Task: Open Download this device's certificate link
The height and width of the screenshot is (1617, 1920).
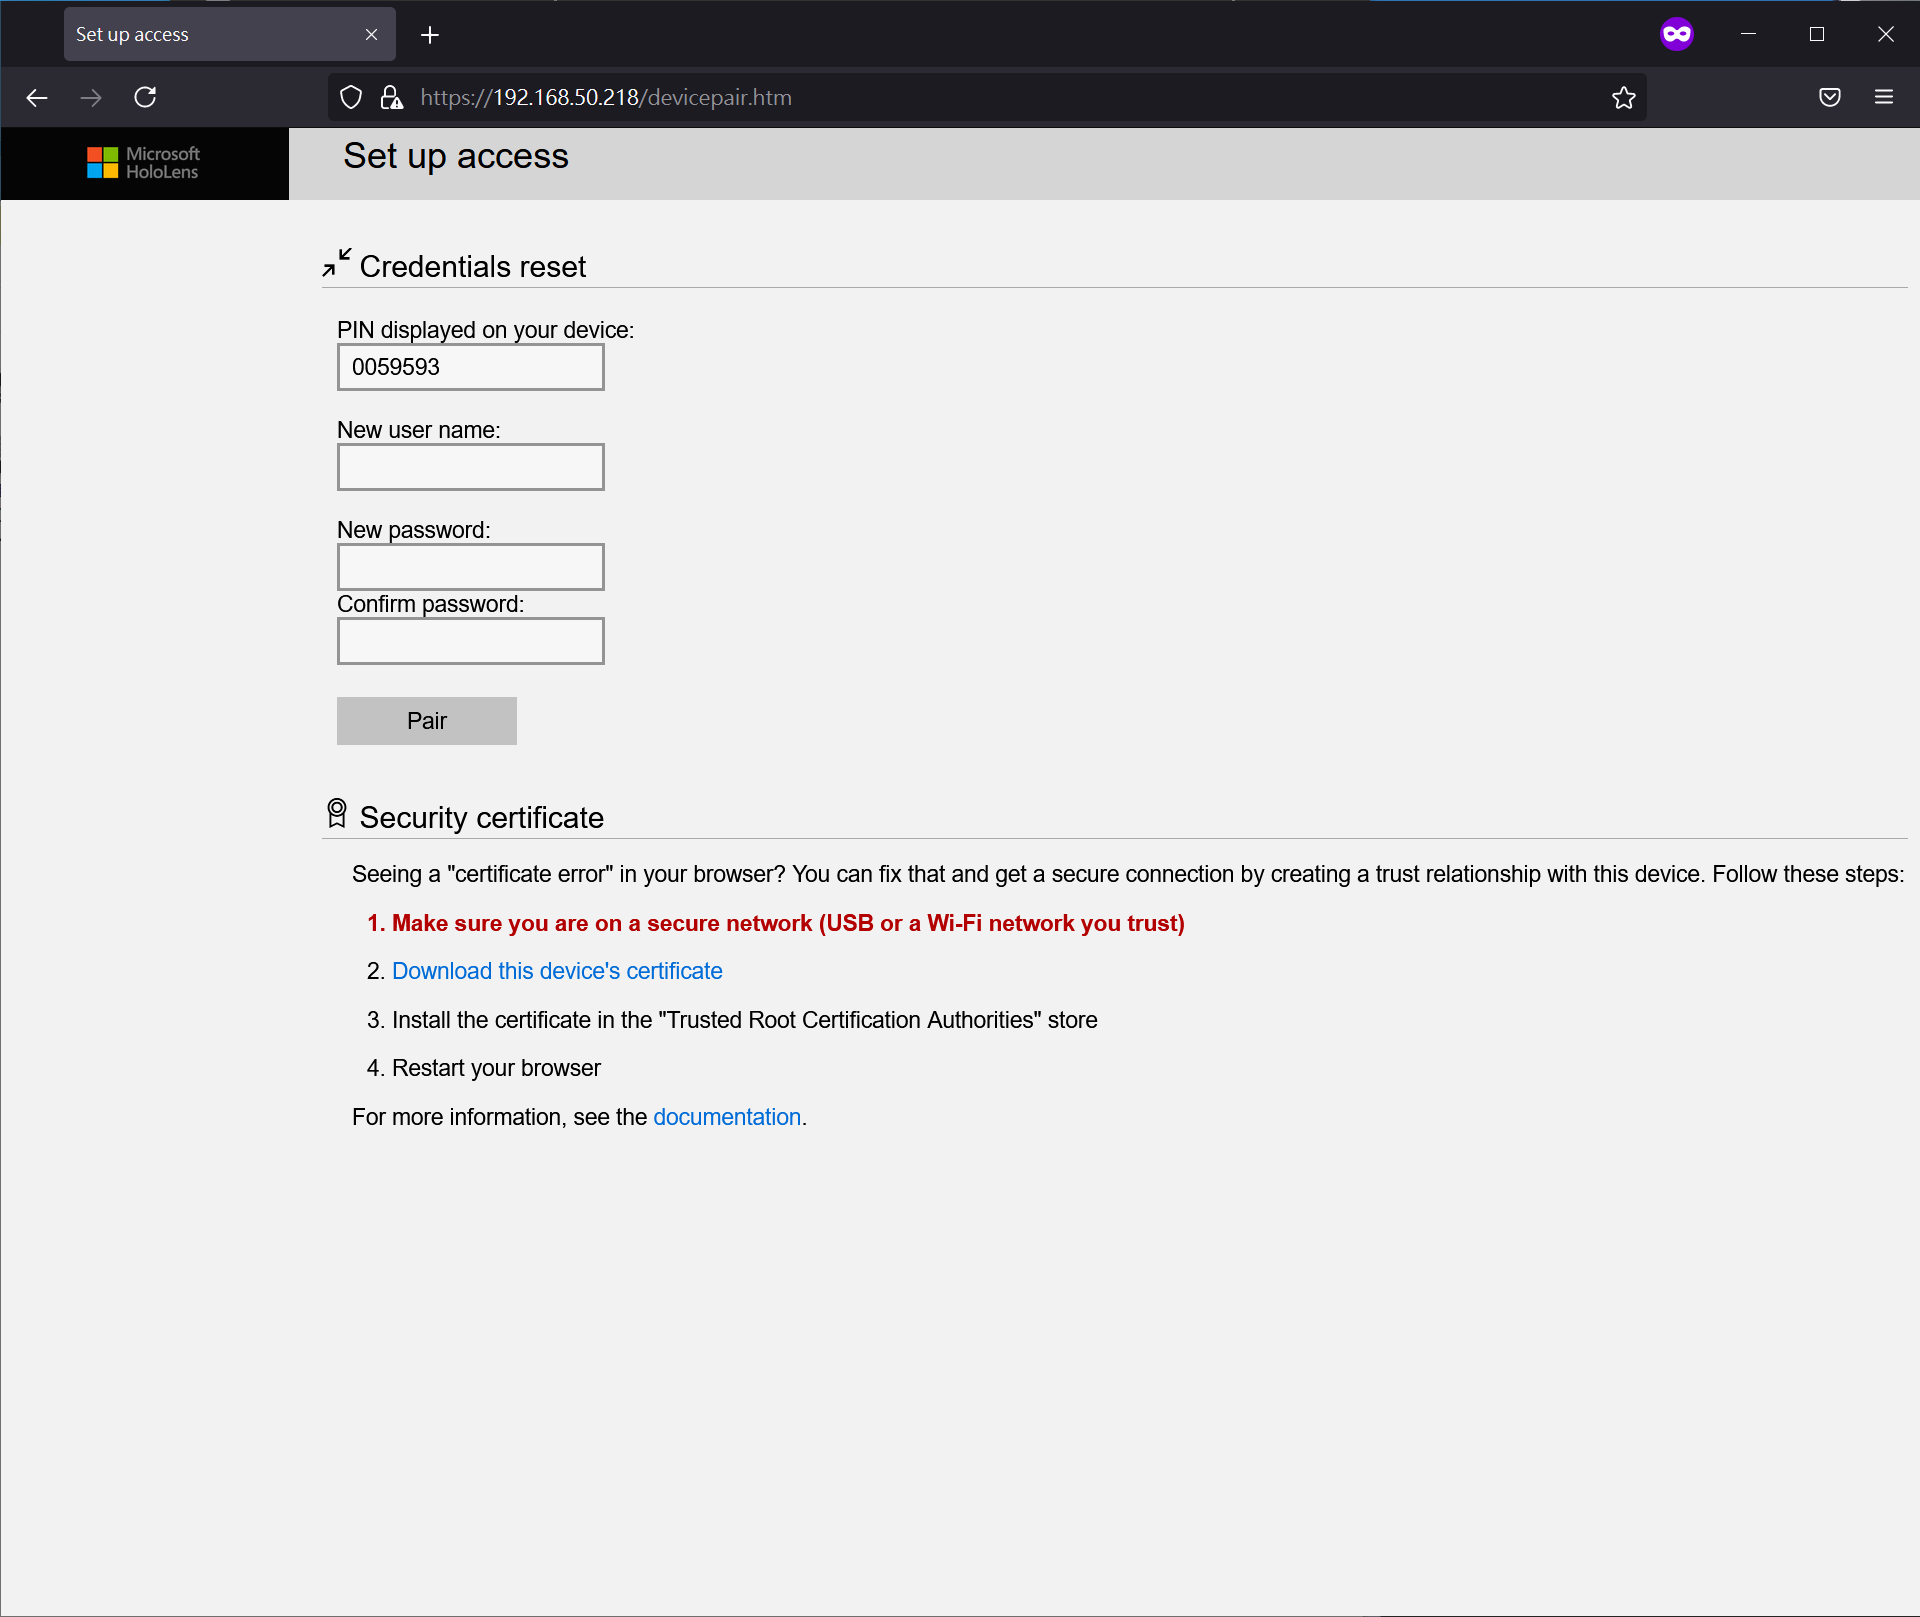Action: pos(557,971)
